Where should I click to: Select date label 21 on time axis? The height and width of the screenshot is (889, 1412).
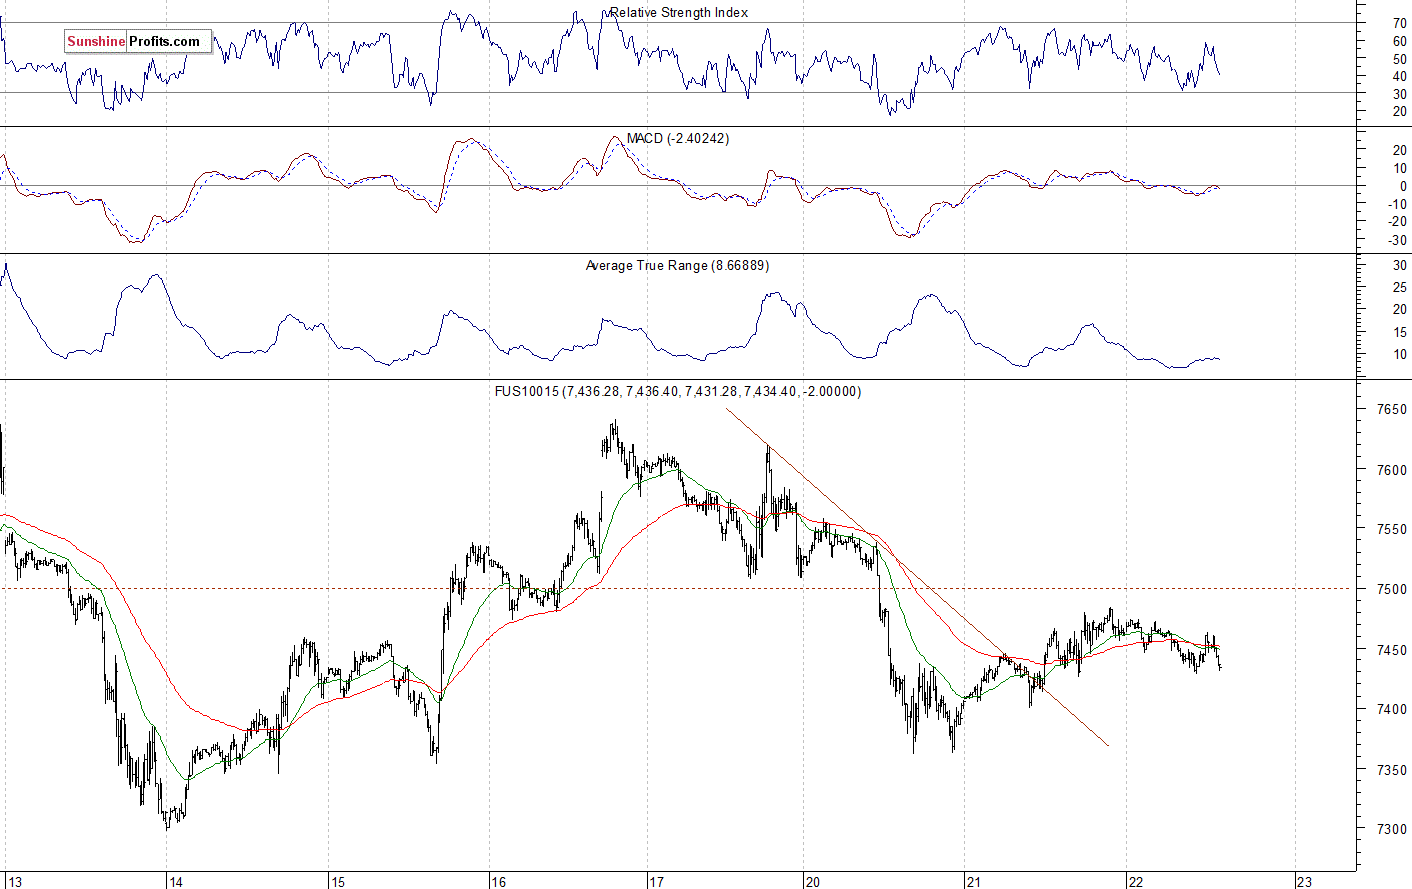coord(973,881)
